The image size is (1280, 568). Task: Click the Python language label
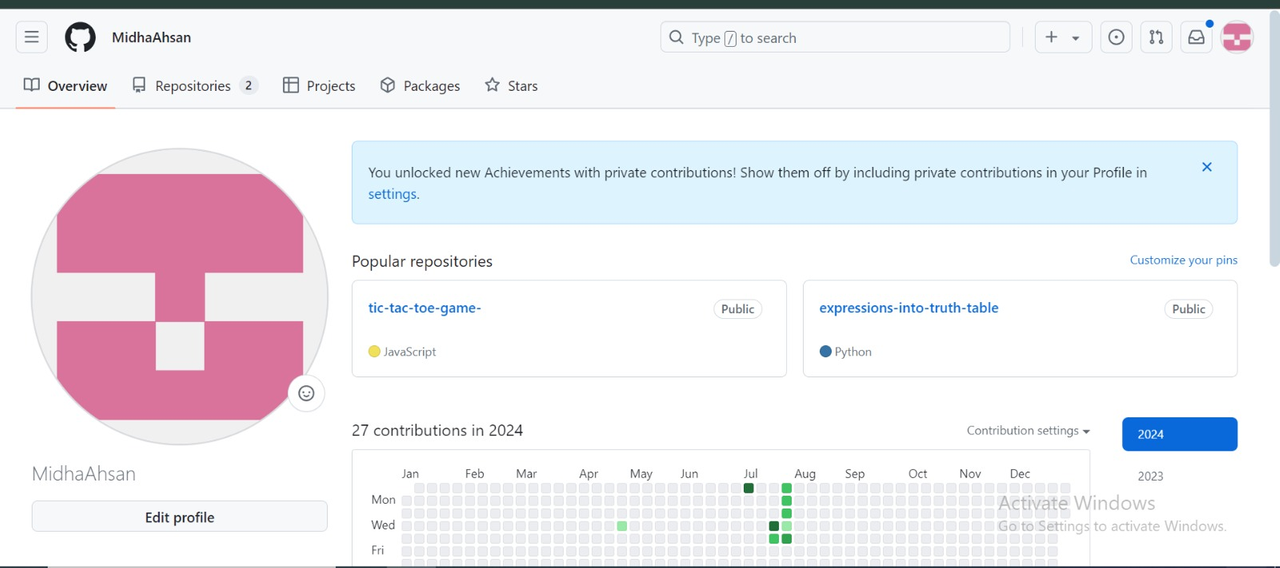(853, 352)
